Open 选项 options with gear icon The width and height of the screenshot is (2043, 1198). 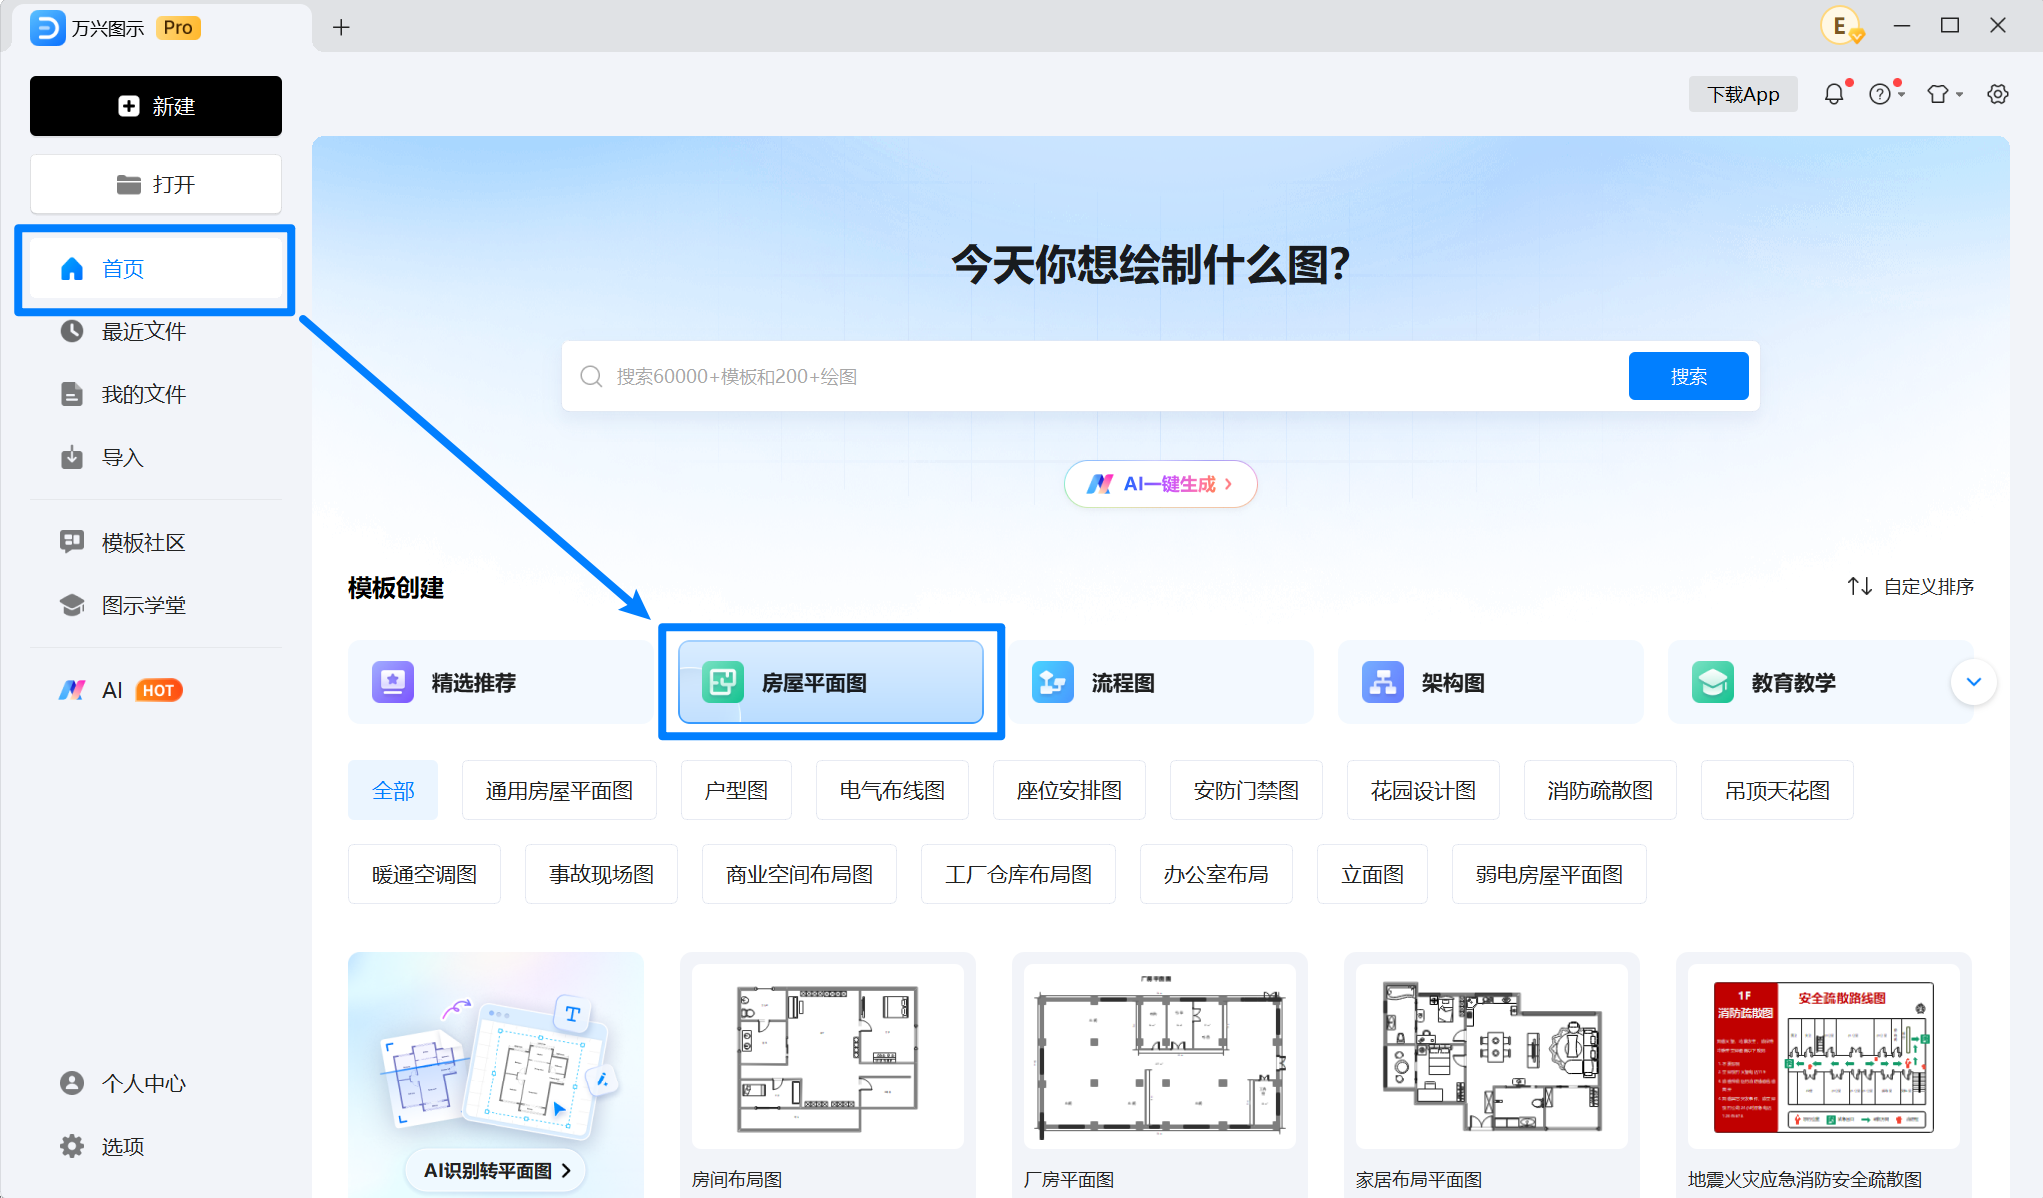pos(156,1146)
